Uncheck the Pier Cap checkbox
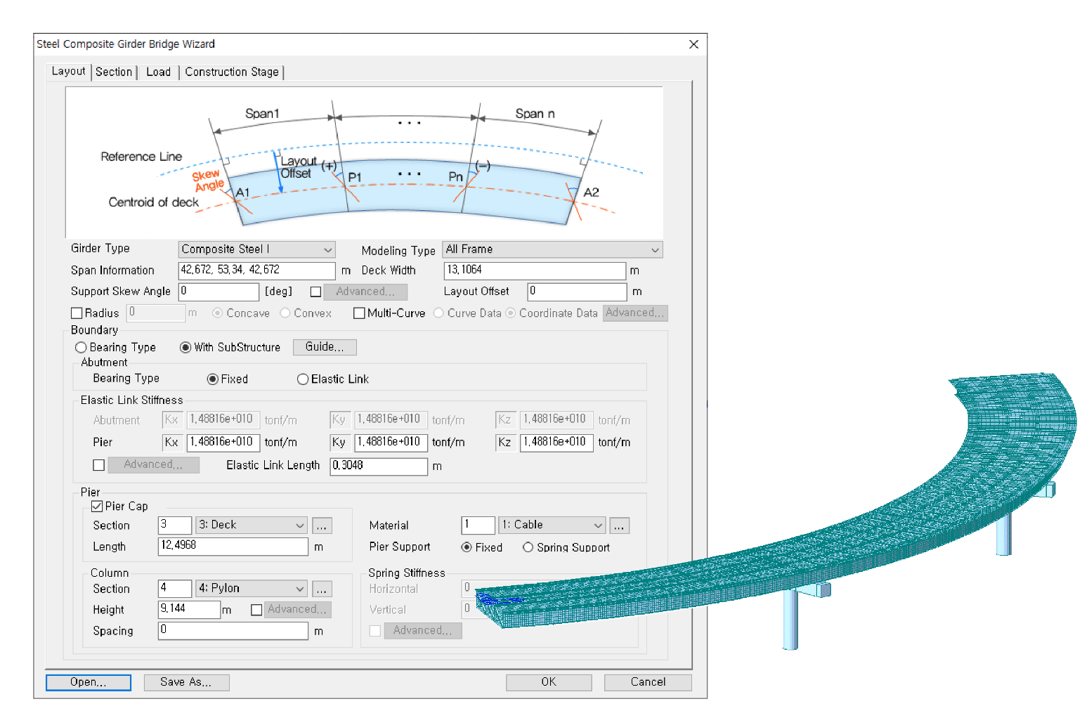This screenshot has height=718, width=1089. (x=97, y=506)
